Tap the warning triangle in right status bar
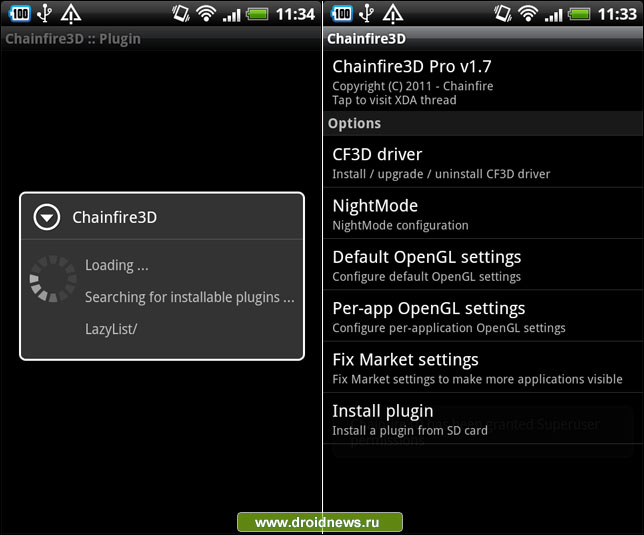Viewport: 644px width, 535px height. pyautogui.click(x=393, y=14)
